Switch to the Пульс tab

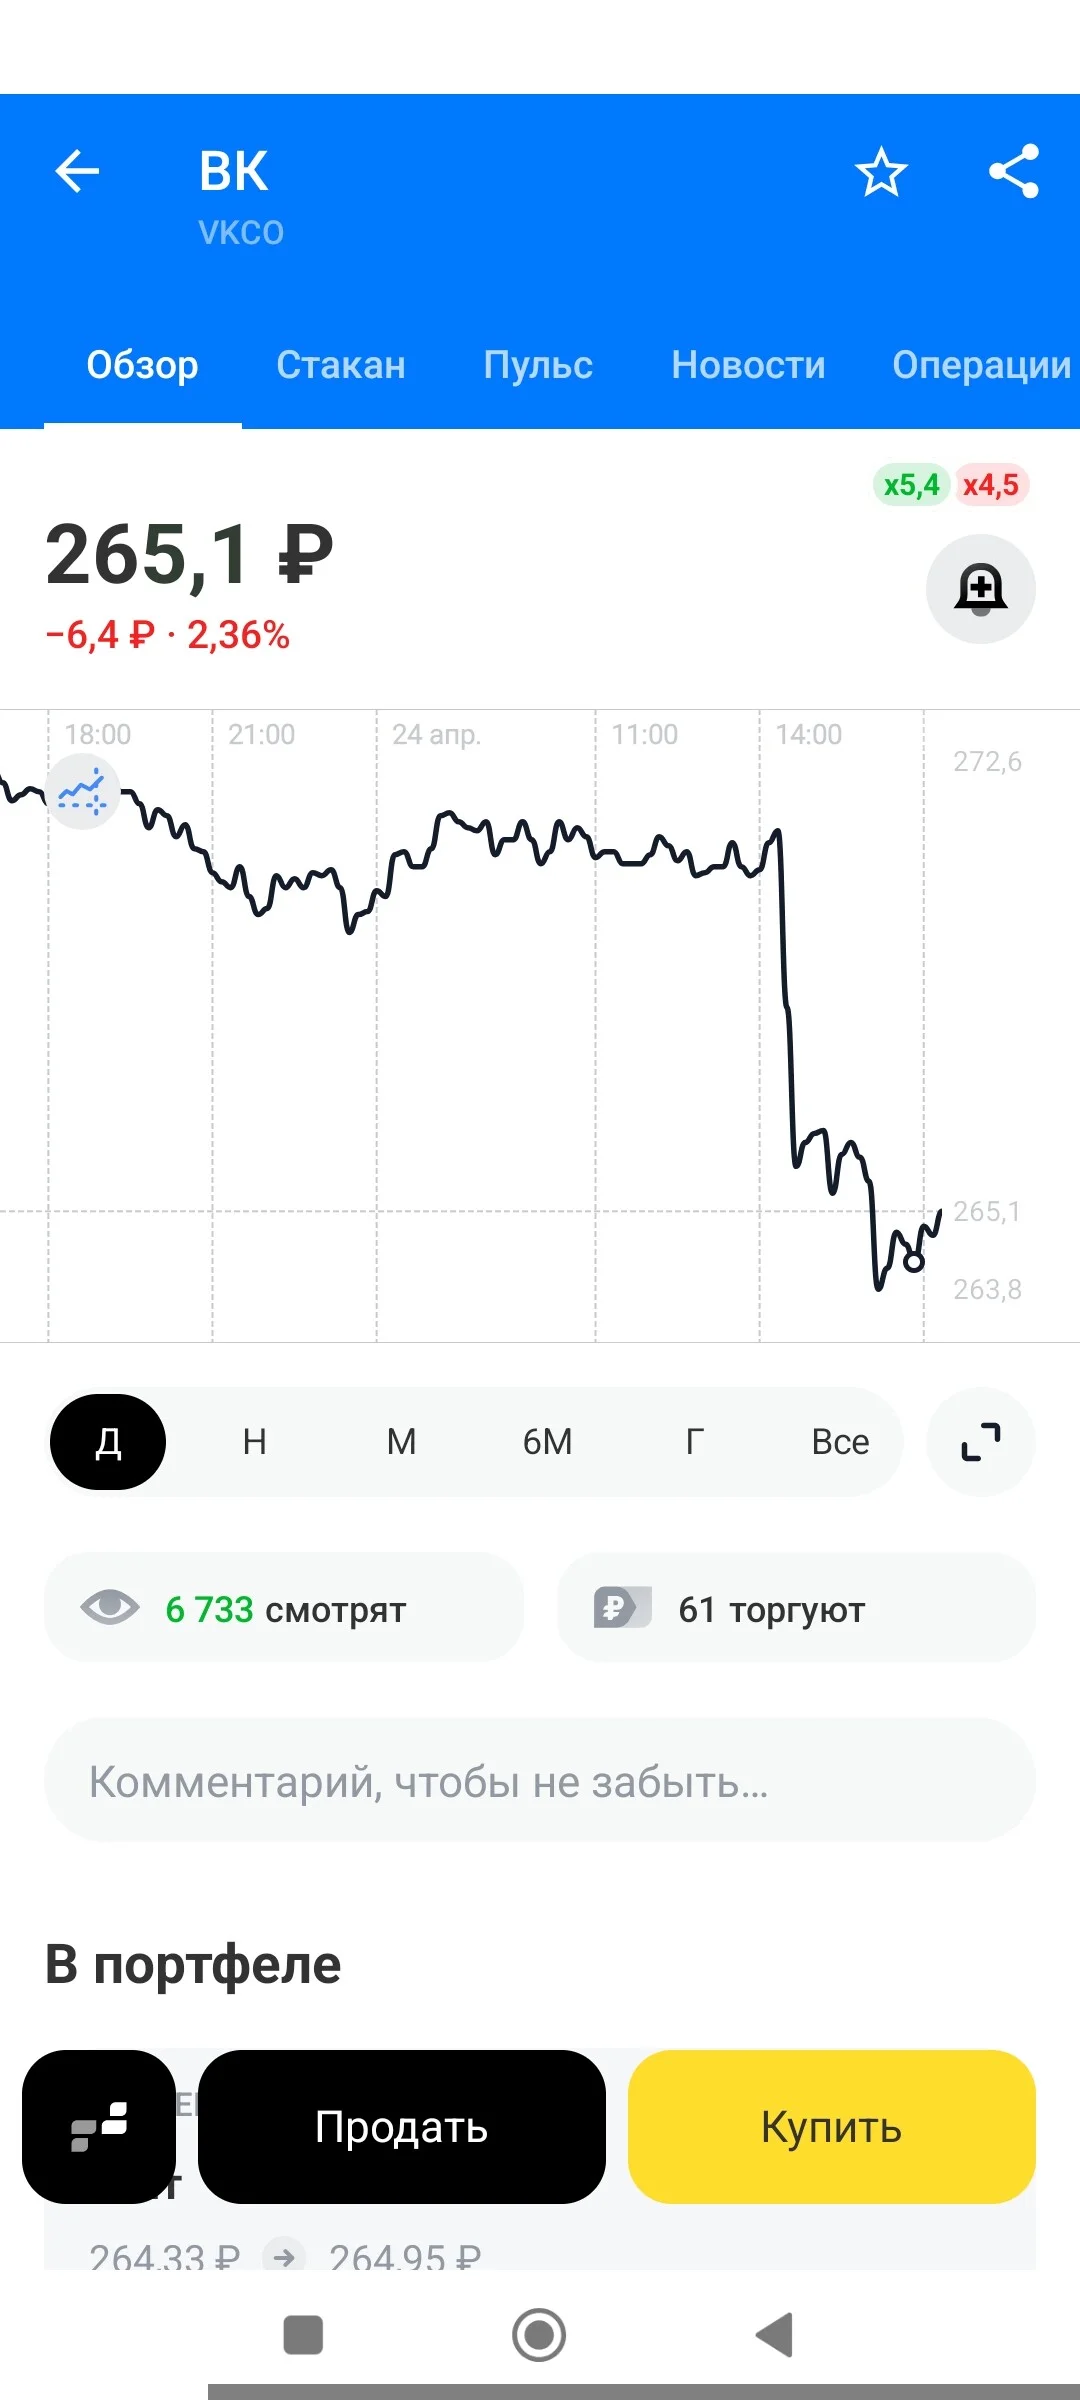tap(538, 365)
